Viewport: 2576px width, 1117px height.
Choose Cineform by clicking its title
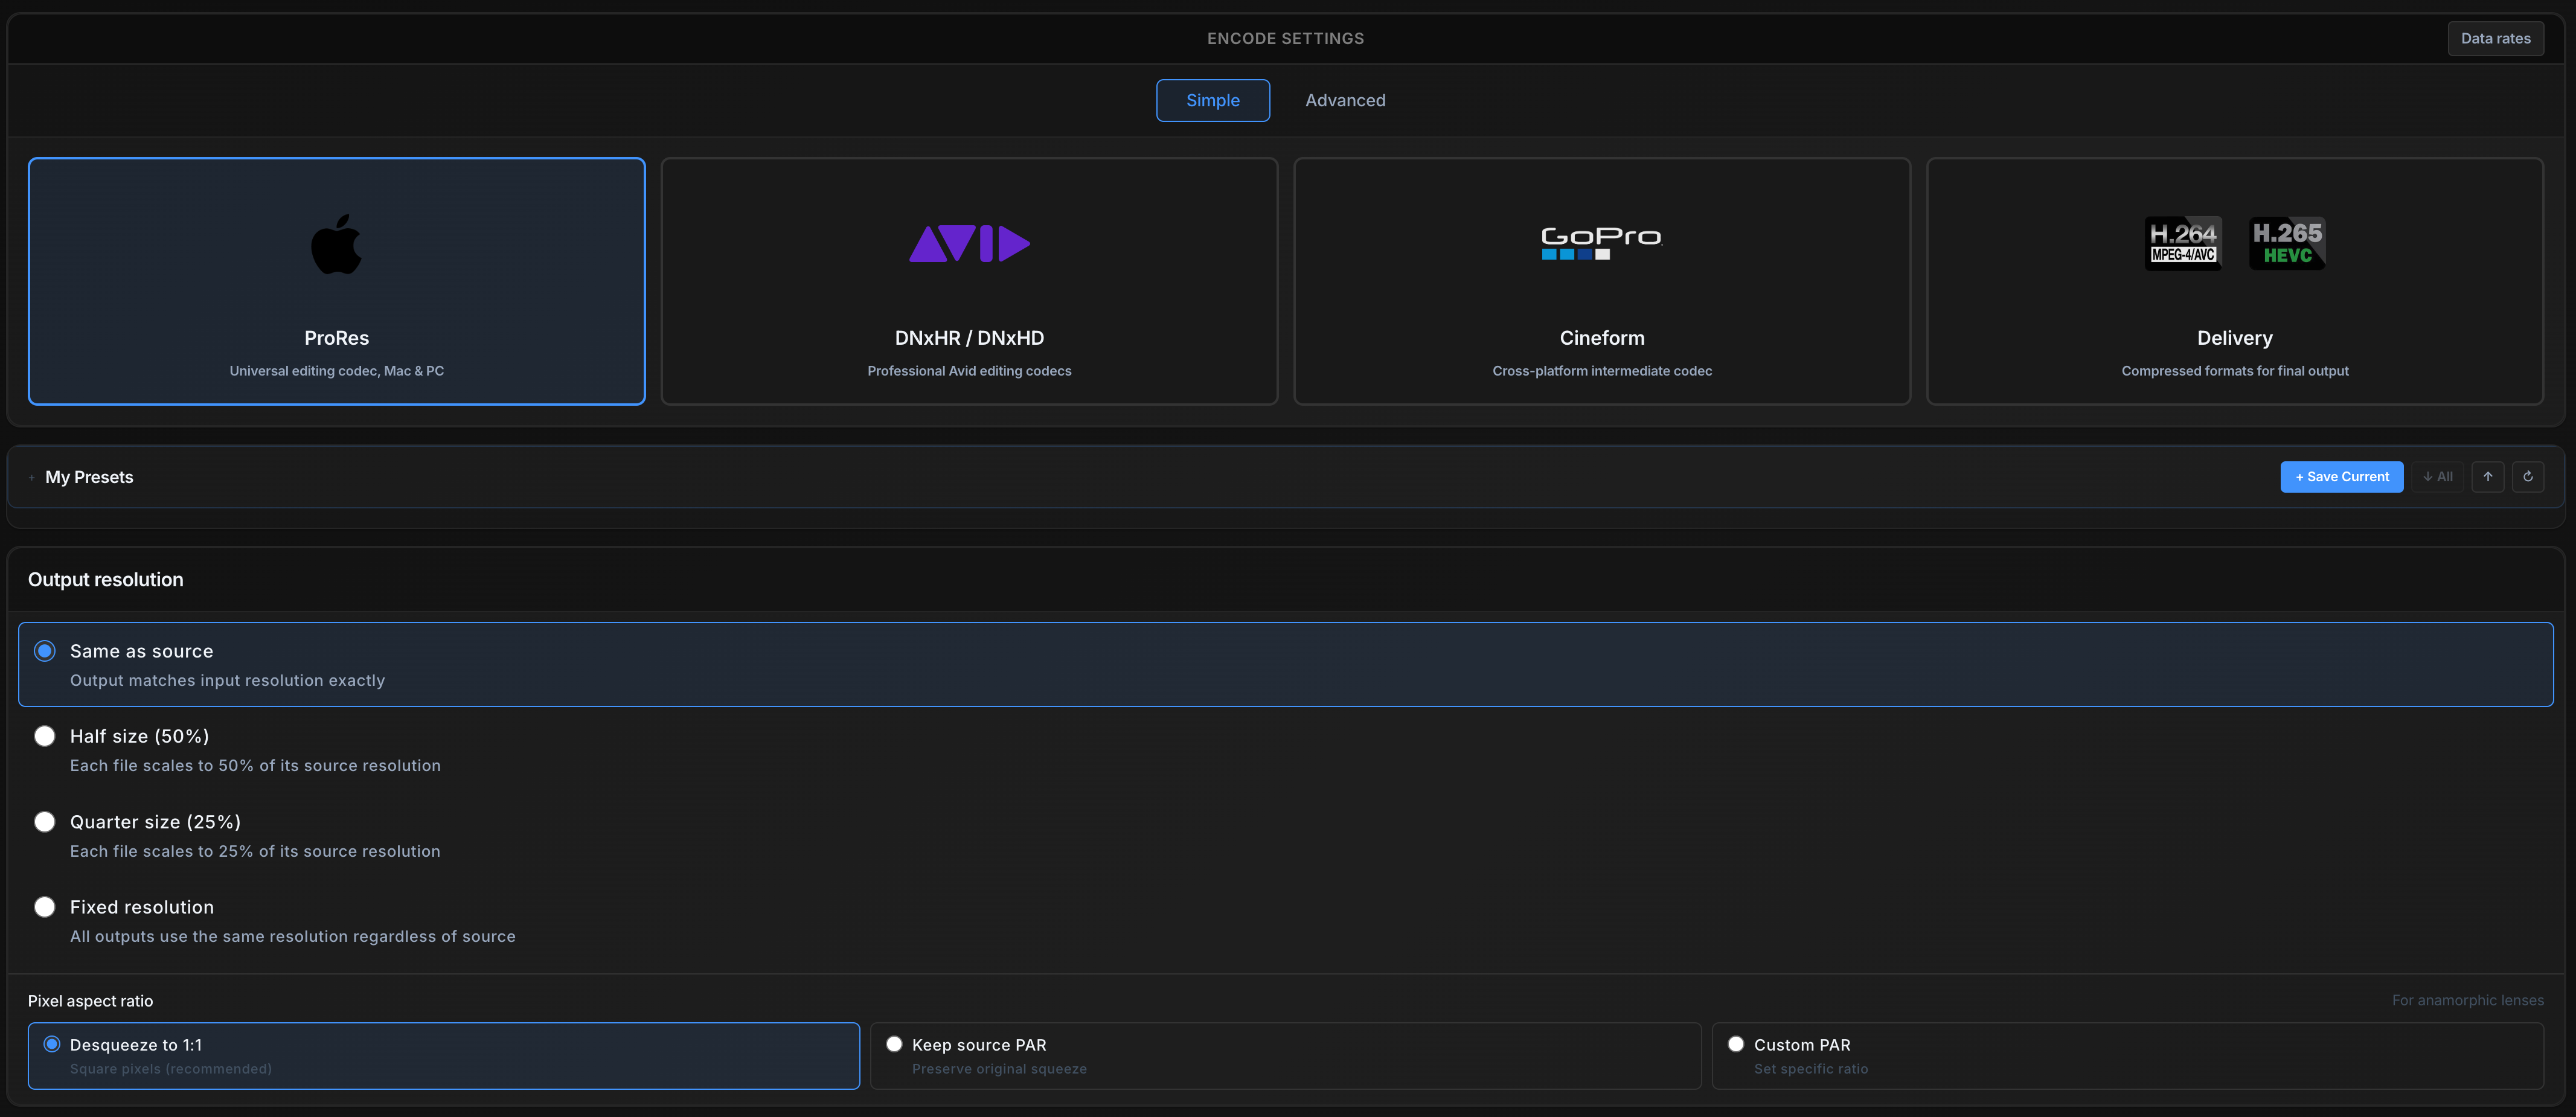pos(1601,338)
